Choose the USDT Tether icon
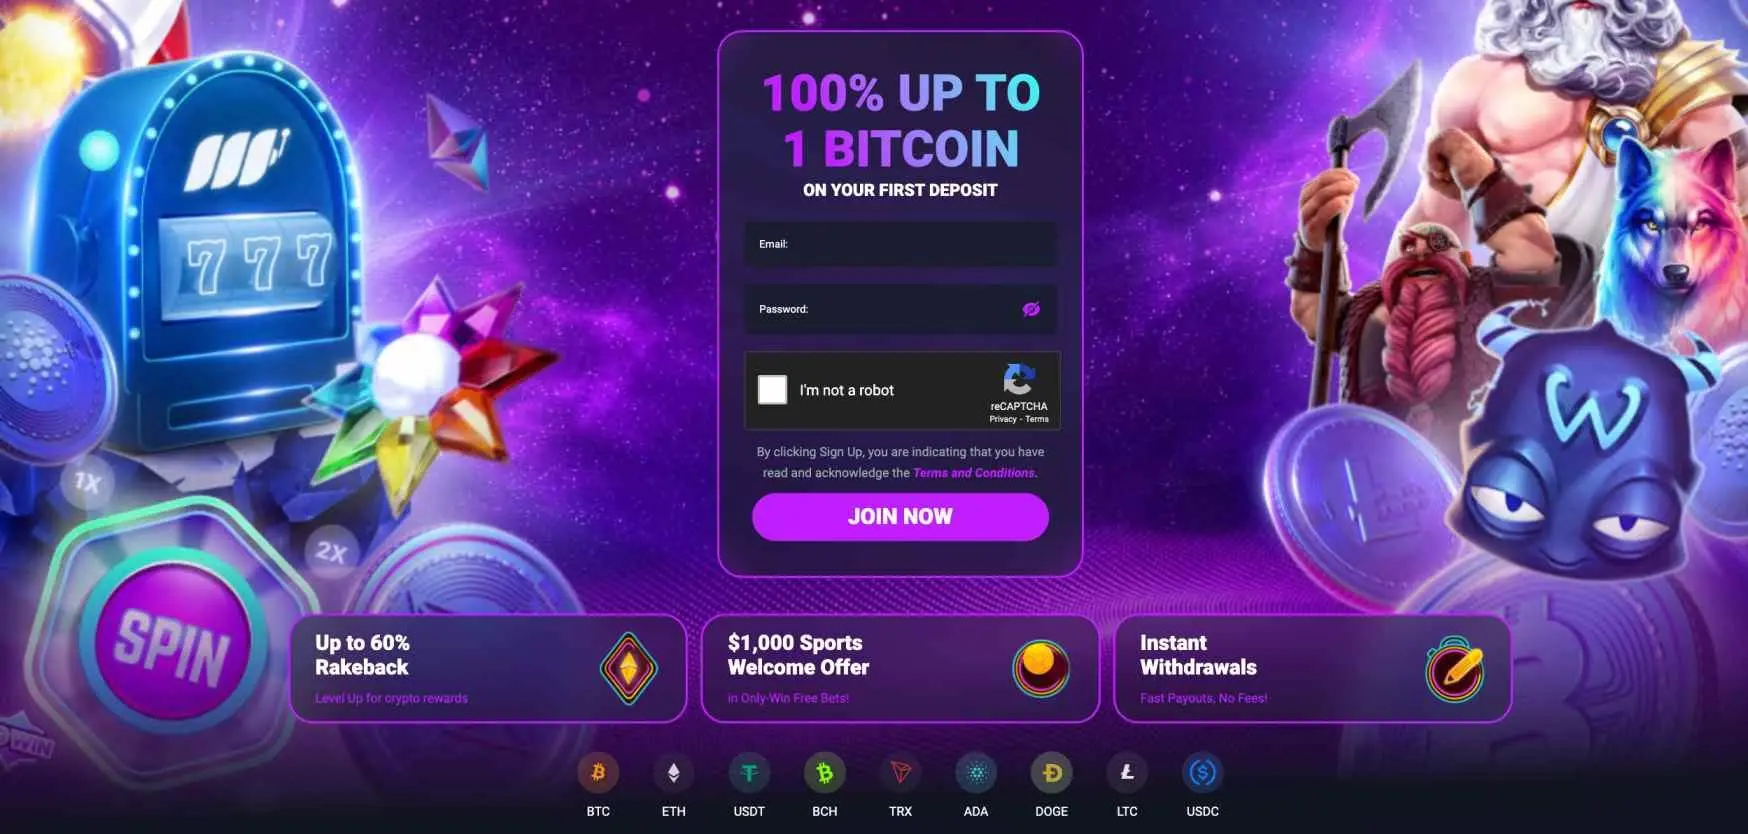Screen dimensions: 1748x834 [749, 773]
